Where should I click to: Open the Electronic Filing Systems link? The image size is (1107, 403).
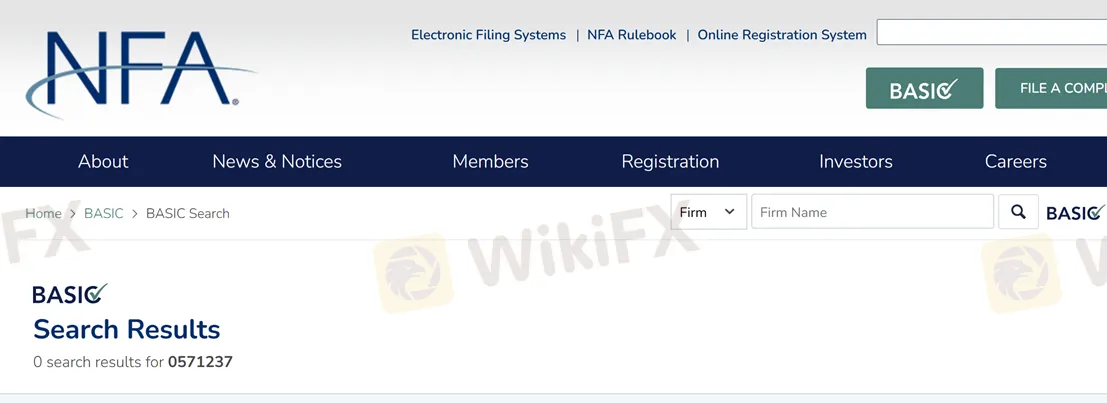[x=488, y=35]
